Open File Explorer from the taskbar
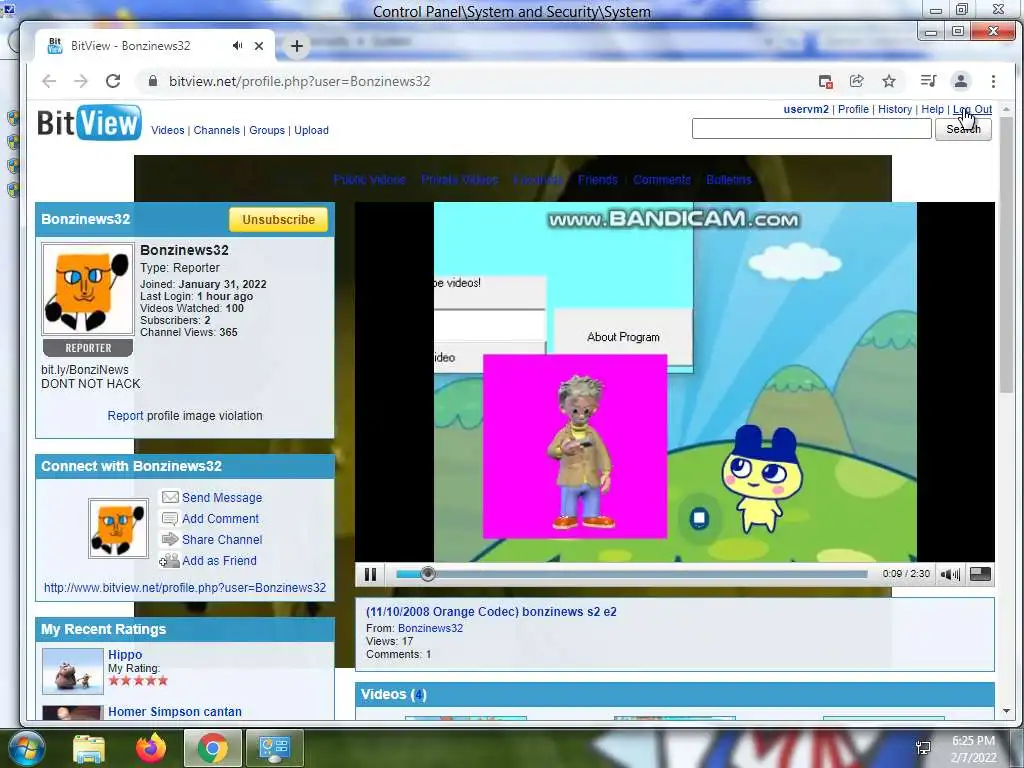 (89, 748)
